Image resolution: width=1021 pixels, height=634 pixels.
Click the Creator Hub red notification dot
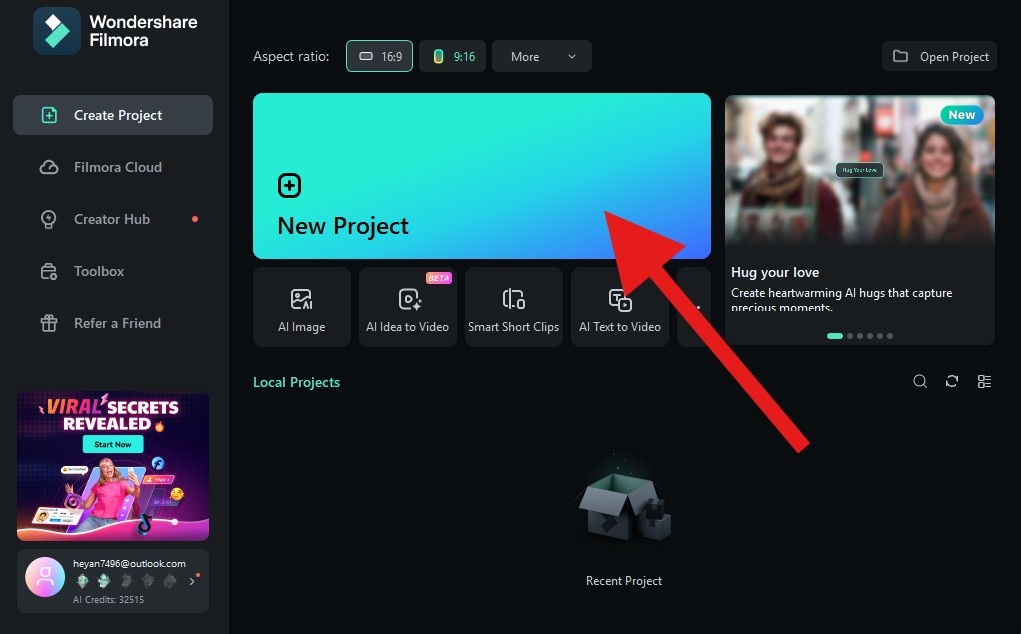coord(195,219)
